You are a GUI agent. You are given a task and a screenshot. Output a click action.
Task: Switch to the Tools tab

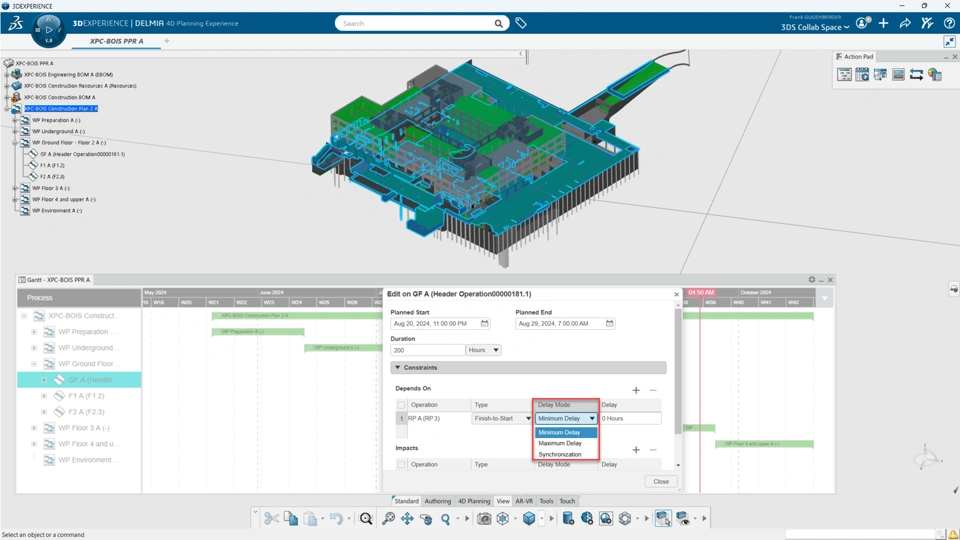[x=546, y=501]
